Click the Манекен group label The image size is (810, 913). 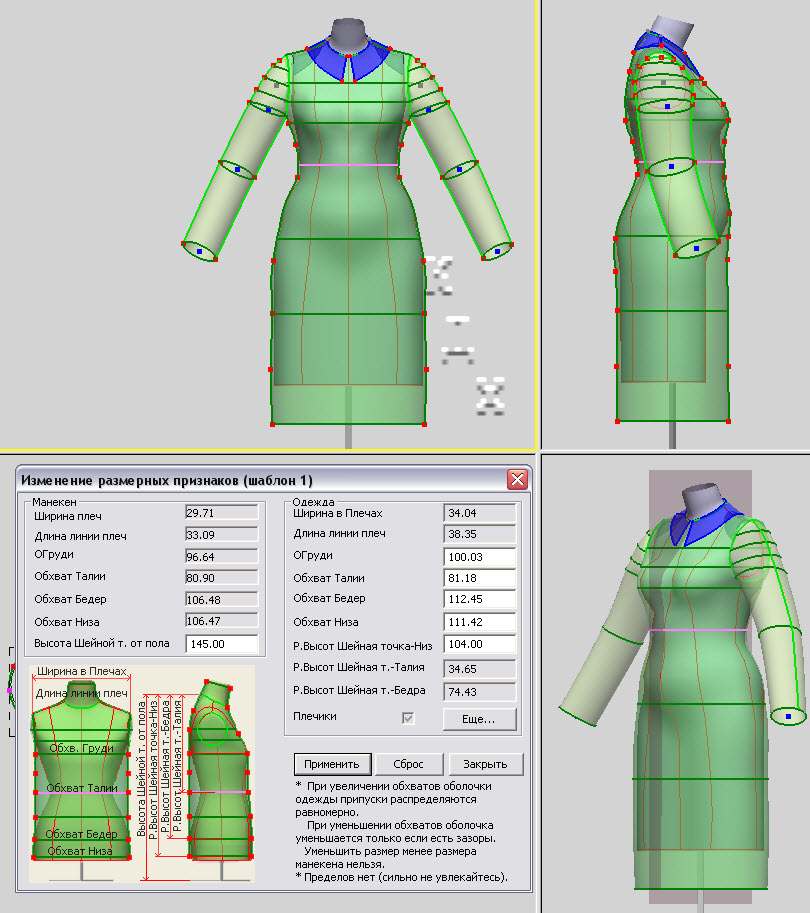tap(54, 502)
